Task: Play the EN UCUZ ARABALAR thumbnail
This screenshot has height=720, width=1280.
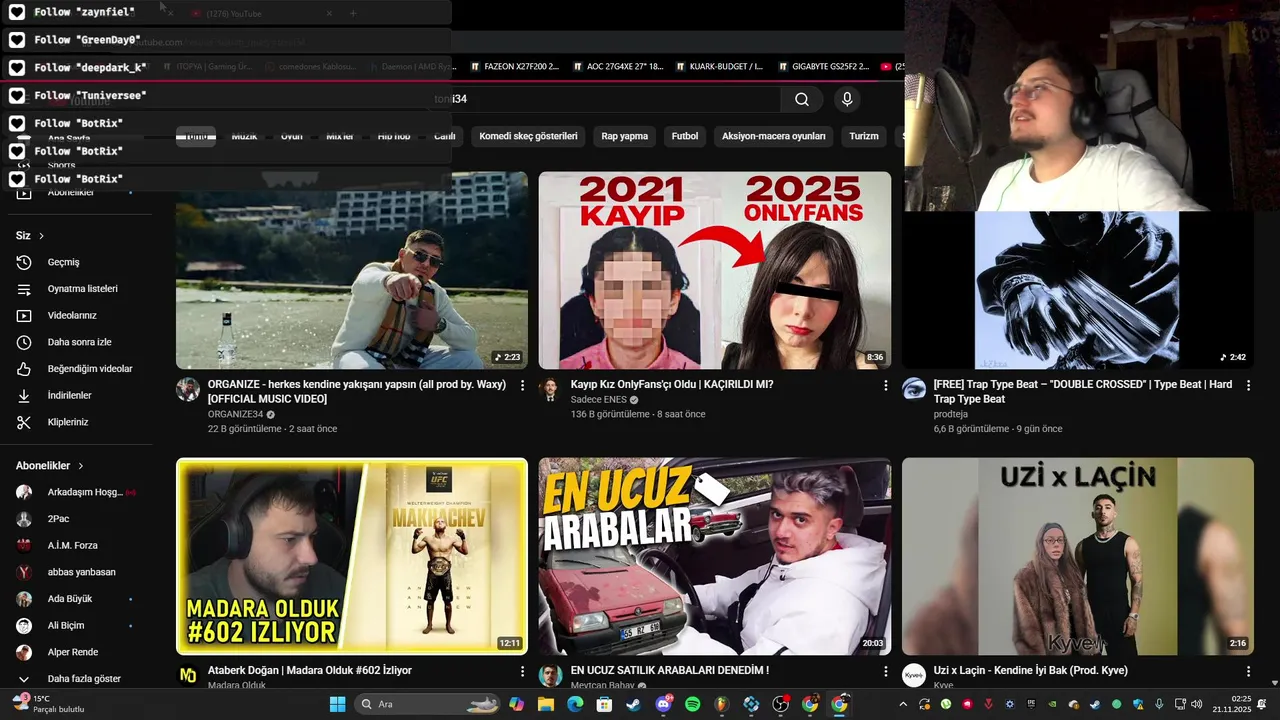Action: pyautogui.click(x=715, y=557)
